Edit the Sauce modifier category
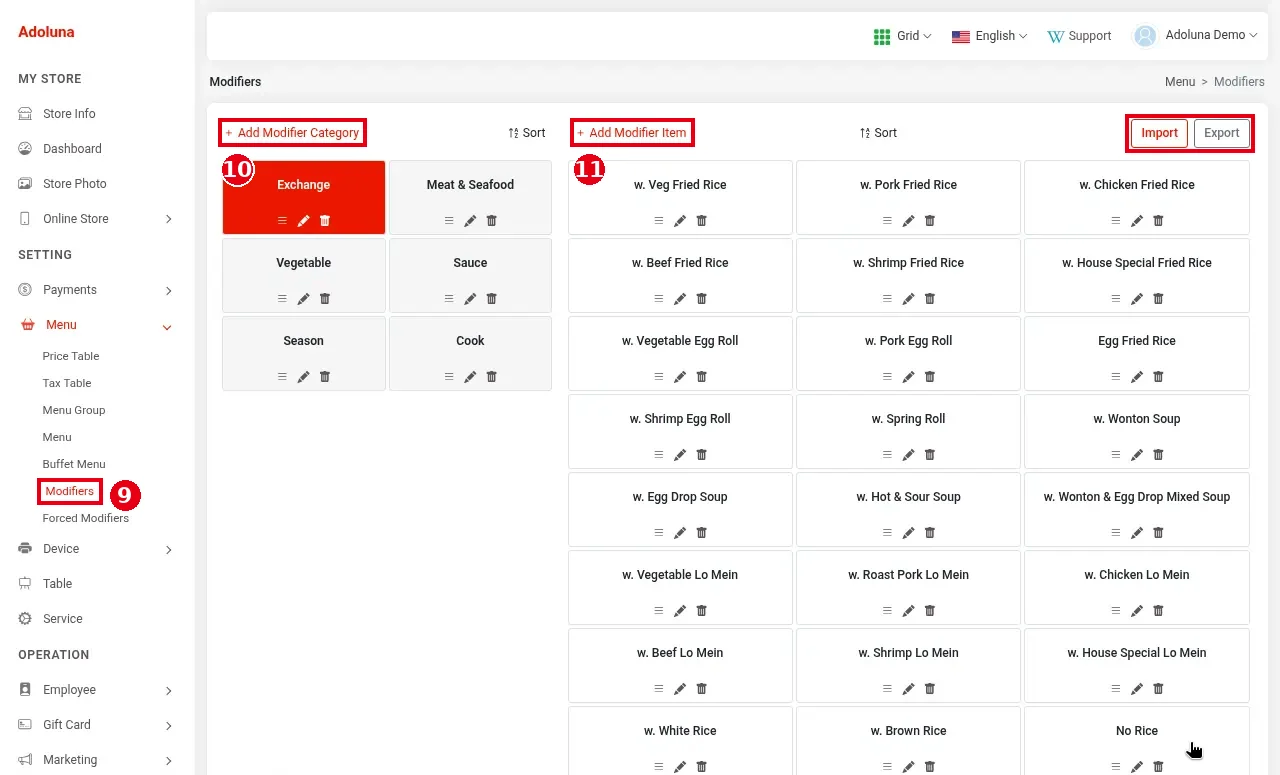This screenshot has width=1280, height=775. point(470,298)
